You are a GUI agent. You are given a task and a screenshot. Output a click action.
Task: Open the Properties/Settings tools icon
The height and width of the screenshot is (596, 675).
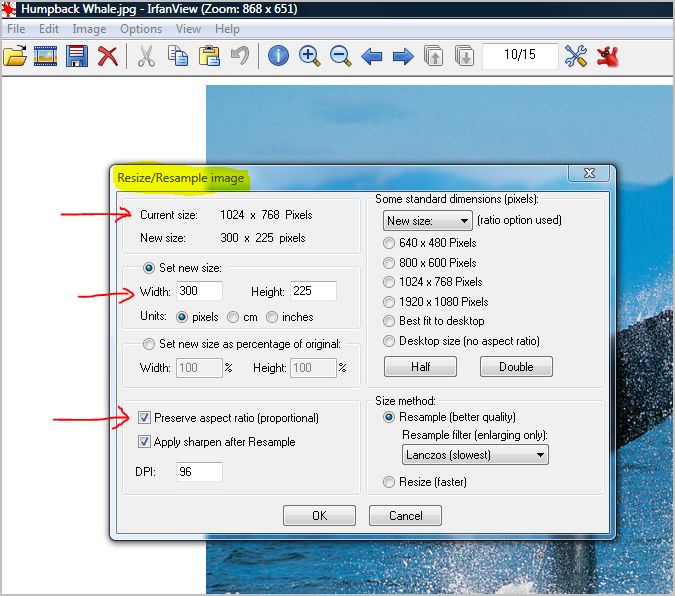click(x=576, y=56)
